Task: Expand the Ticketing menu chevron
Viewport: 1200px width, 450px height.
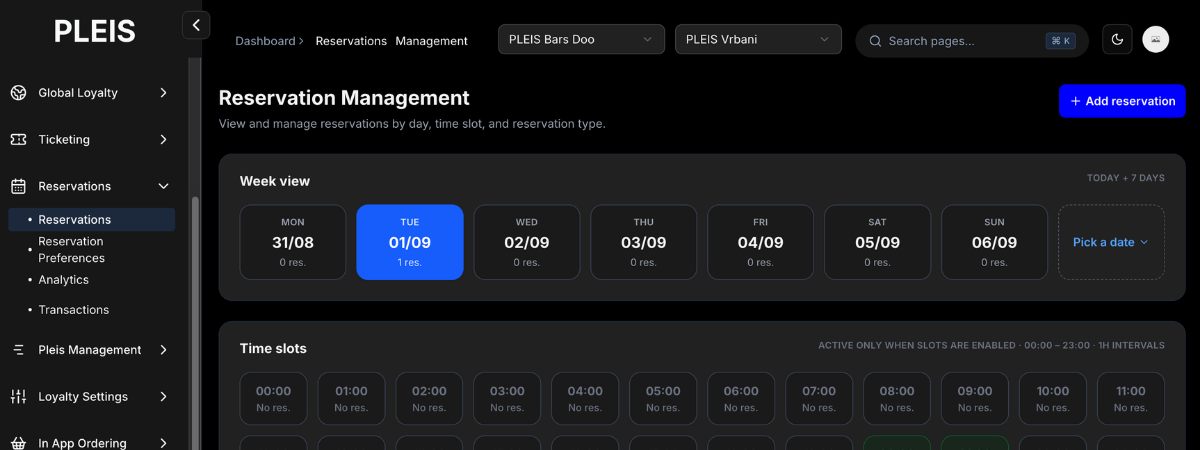Action: pos(163,140)
